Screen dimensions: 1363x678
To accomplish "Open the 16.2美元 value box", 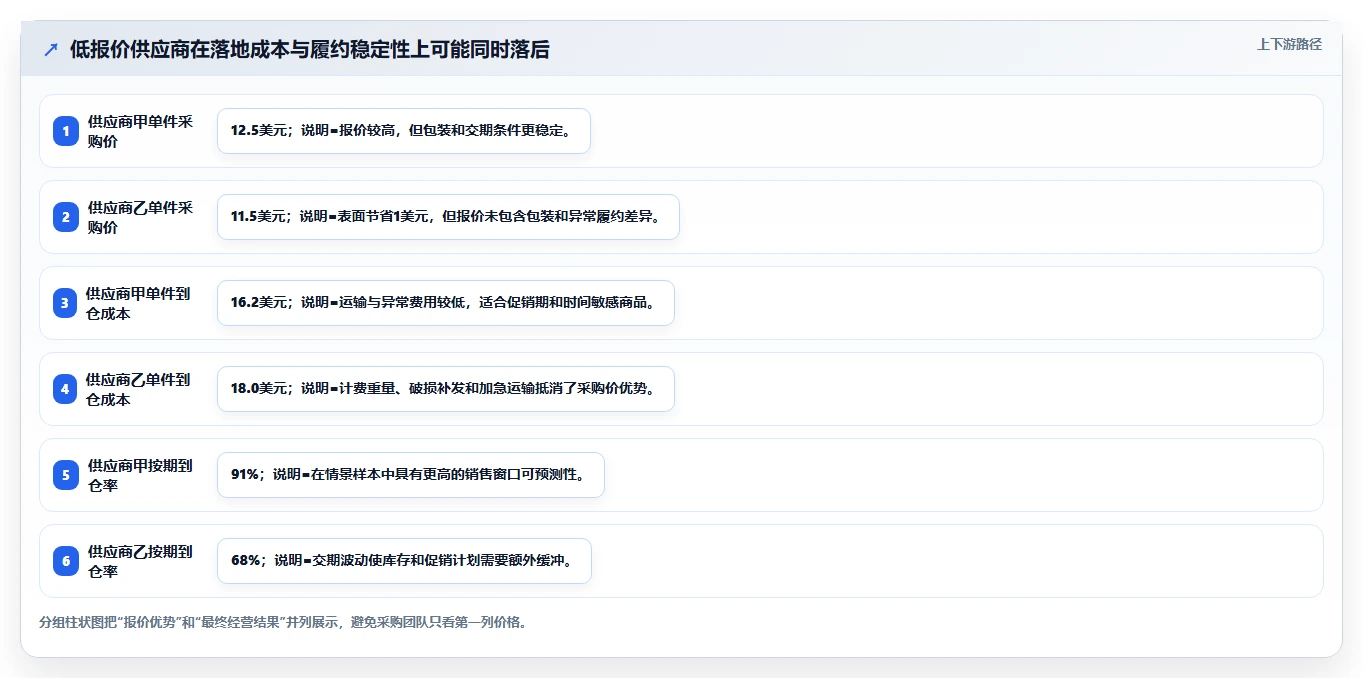I will pos(446,303).
